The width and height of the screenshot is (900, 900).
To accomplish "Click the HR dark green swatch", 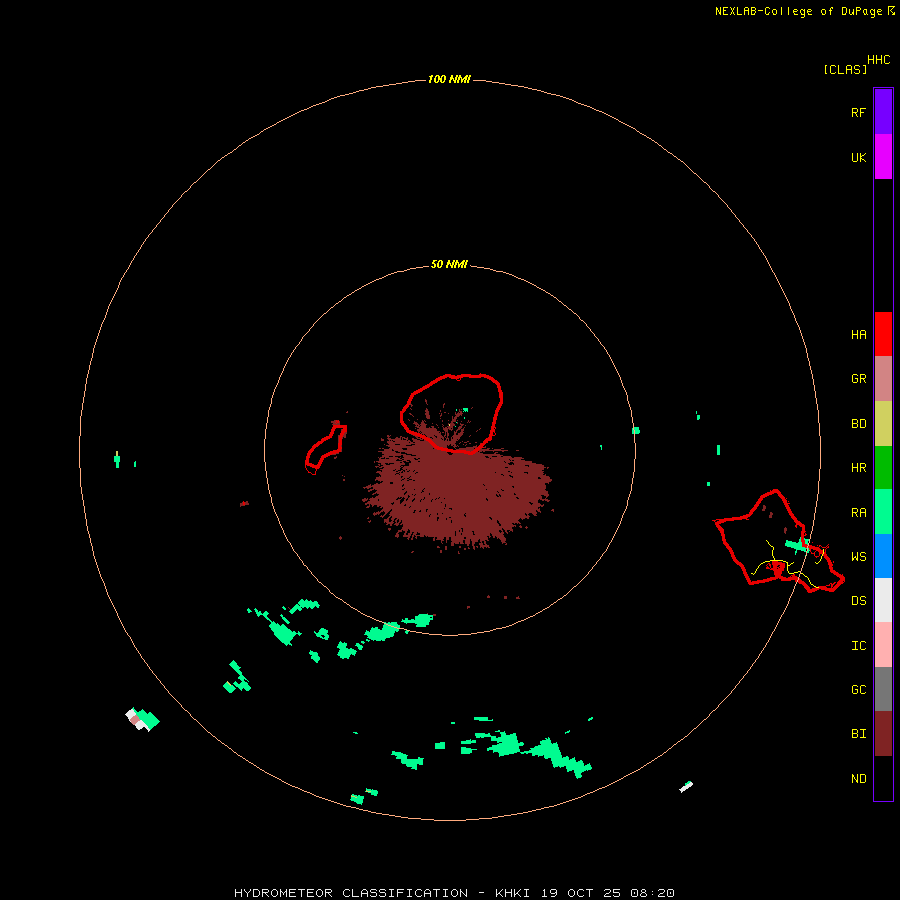I will 883,468.
